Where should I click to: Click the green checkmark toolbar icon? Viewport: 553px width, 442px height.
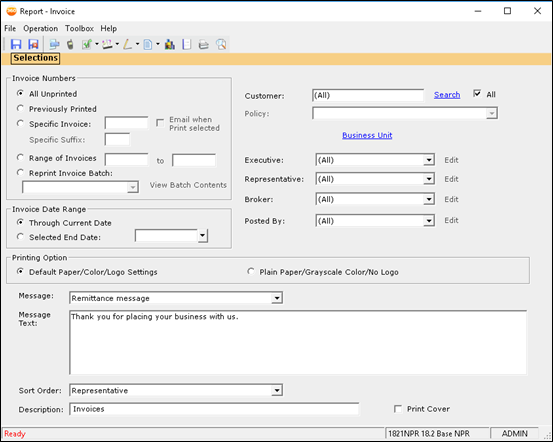(x=87, y=44)
